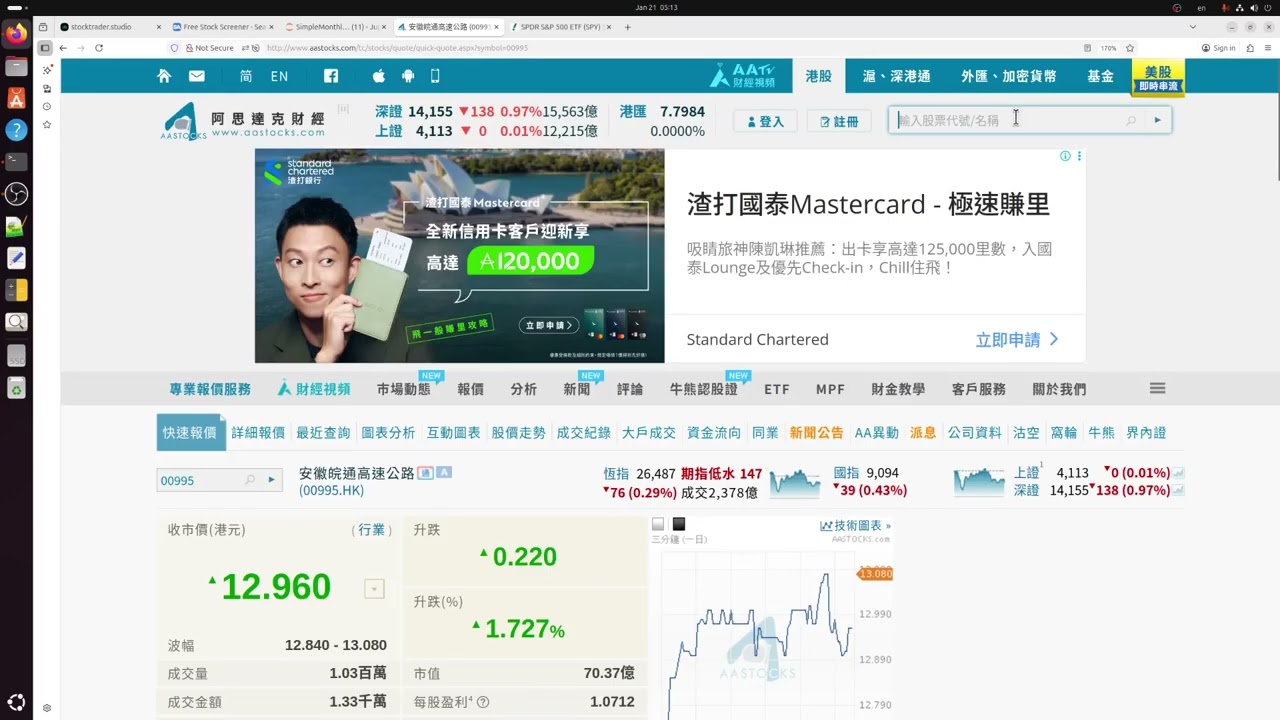
Task: Select white chart theme swatch
Action: click(658, 524)
